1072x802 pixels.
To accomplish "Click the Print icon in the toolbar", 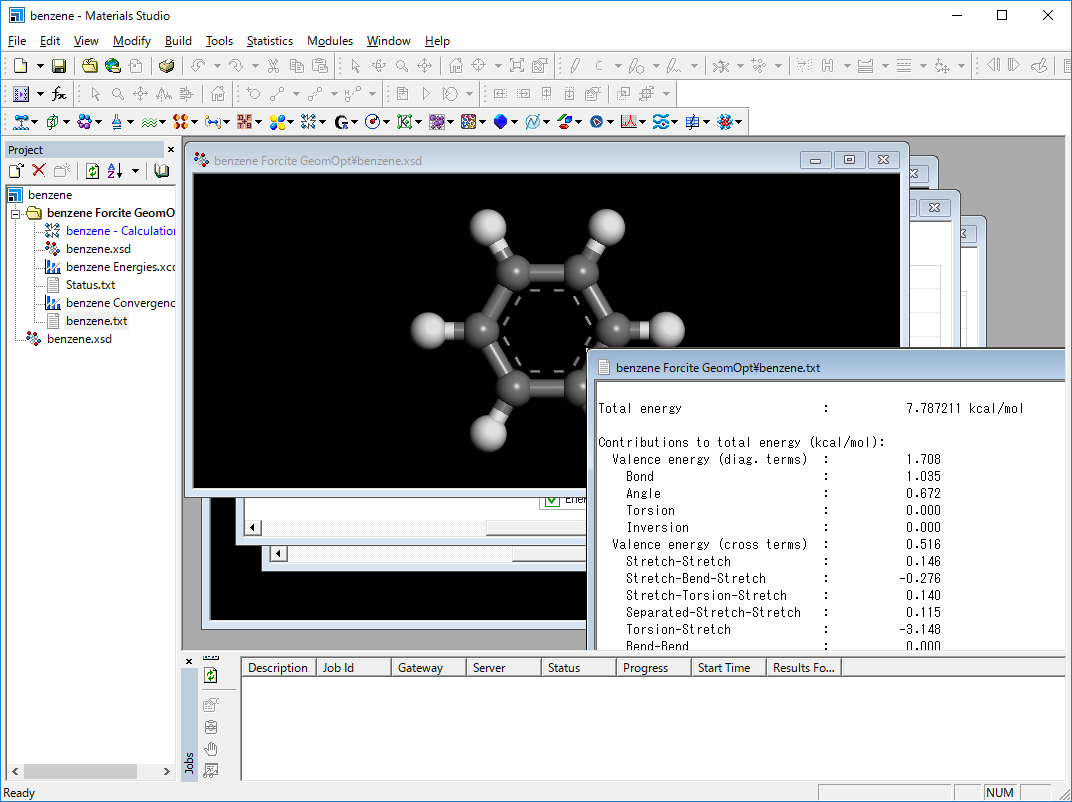I will (166, 66).
